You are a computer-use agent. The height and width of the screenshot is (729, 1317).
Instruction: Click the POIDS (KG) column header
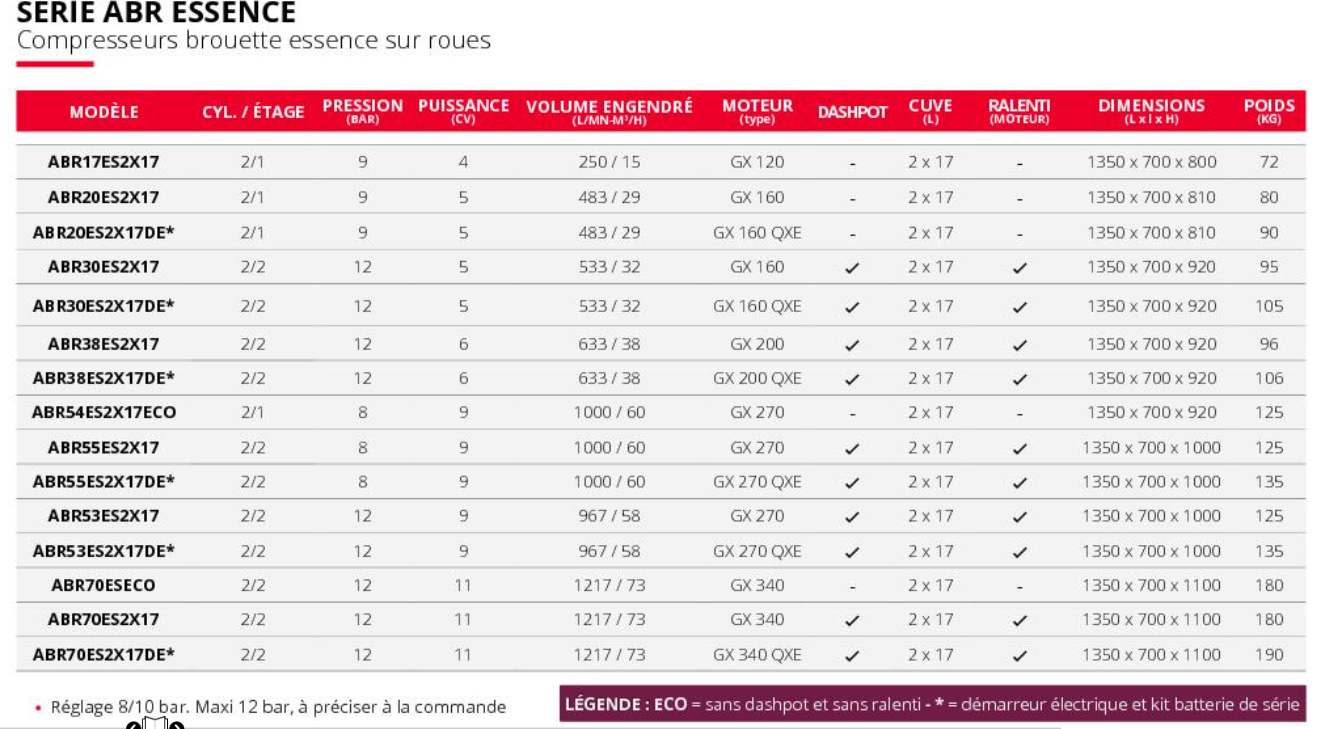pyautogui.click(x=1269, y=111)
